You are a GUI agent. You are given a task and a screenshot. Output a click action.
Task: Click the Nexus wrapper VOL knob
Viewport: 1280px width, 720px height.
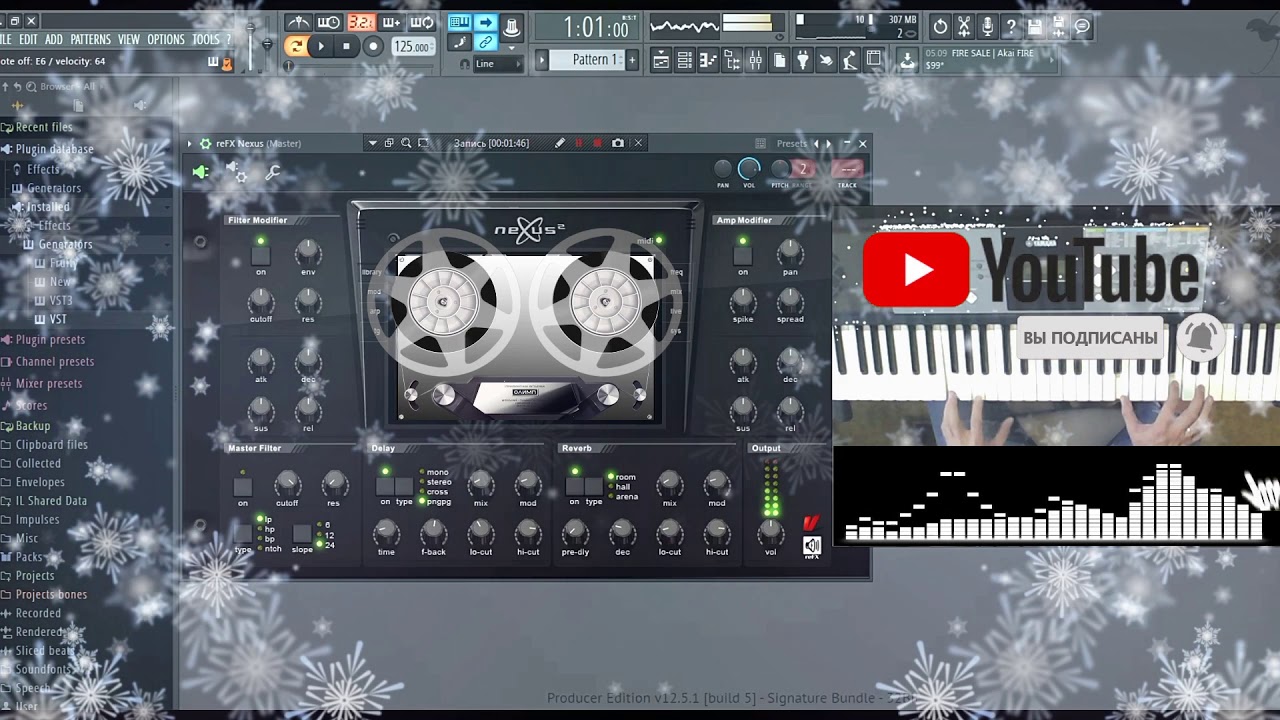749,170
